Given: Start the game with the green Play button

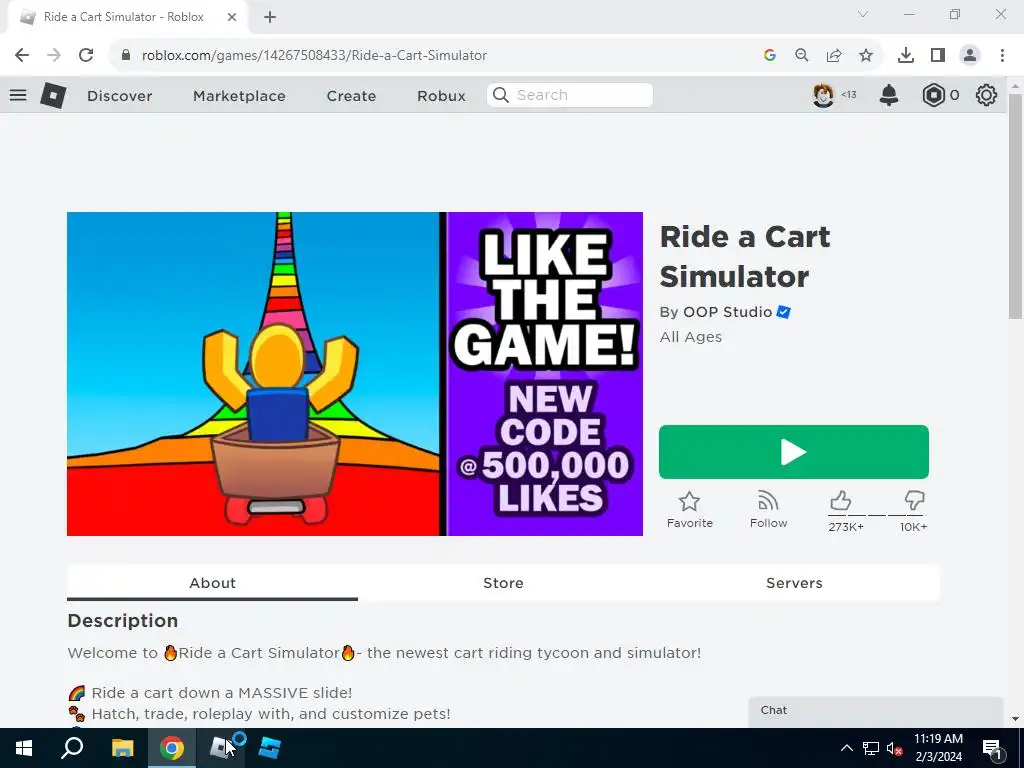Looking at the screenshot, I should [793, 452].
